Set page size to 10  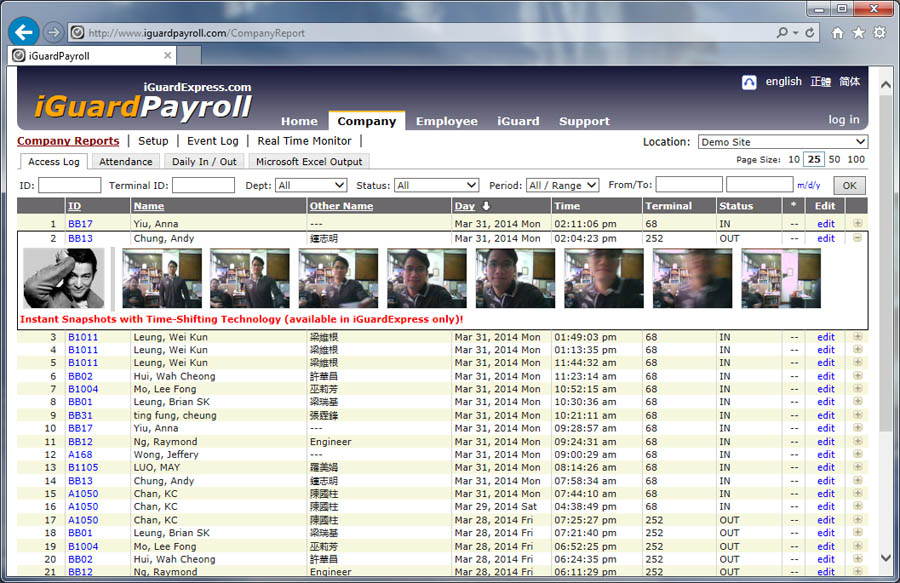pos(794,160)
